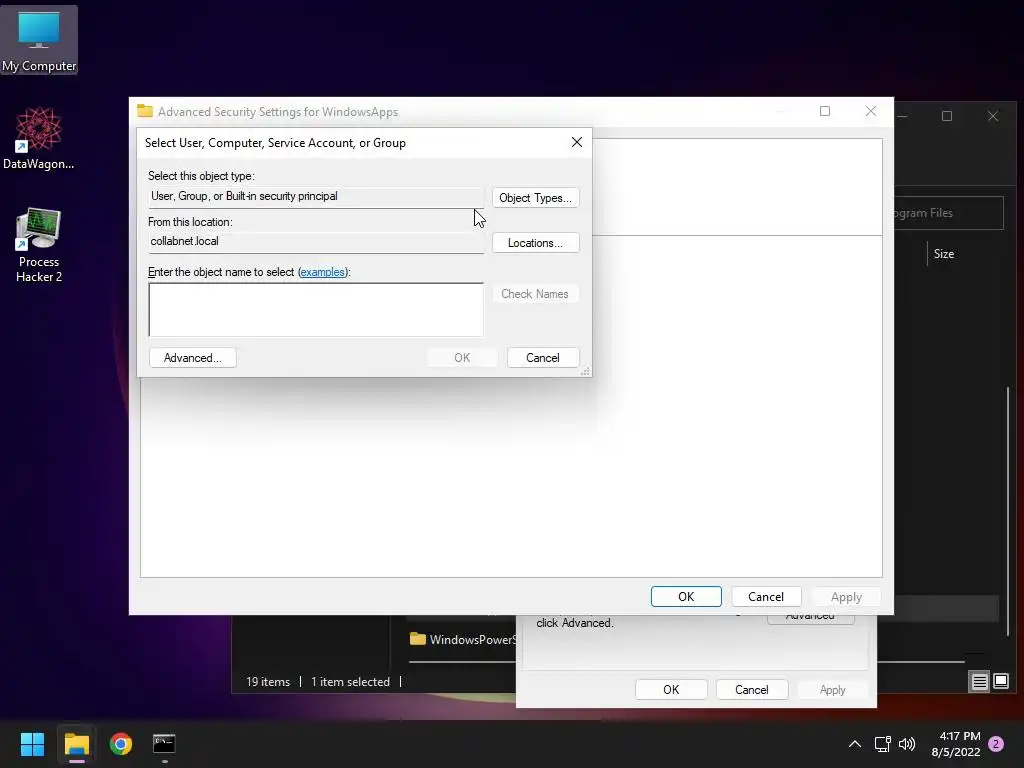Open Google Chrome from the taskbar
This screenshot has height=768, width=1024.
click(x=121, y=744)
